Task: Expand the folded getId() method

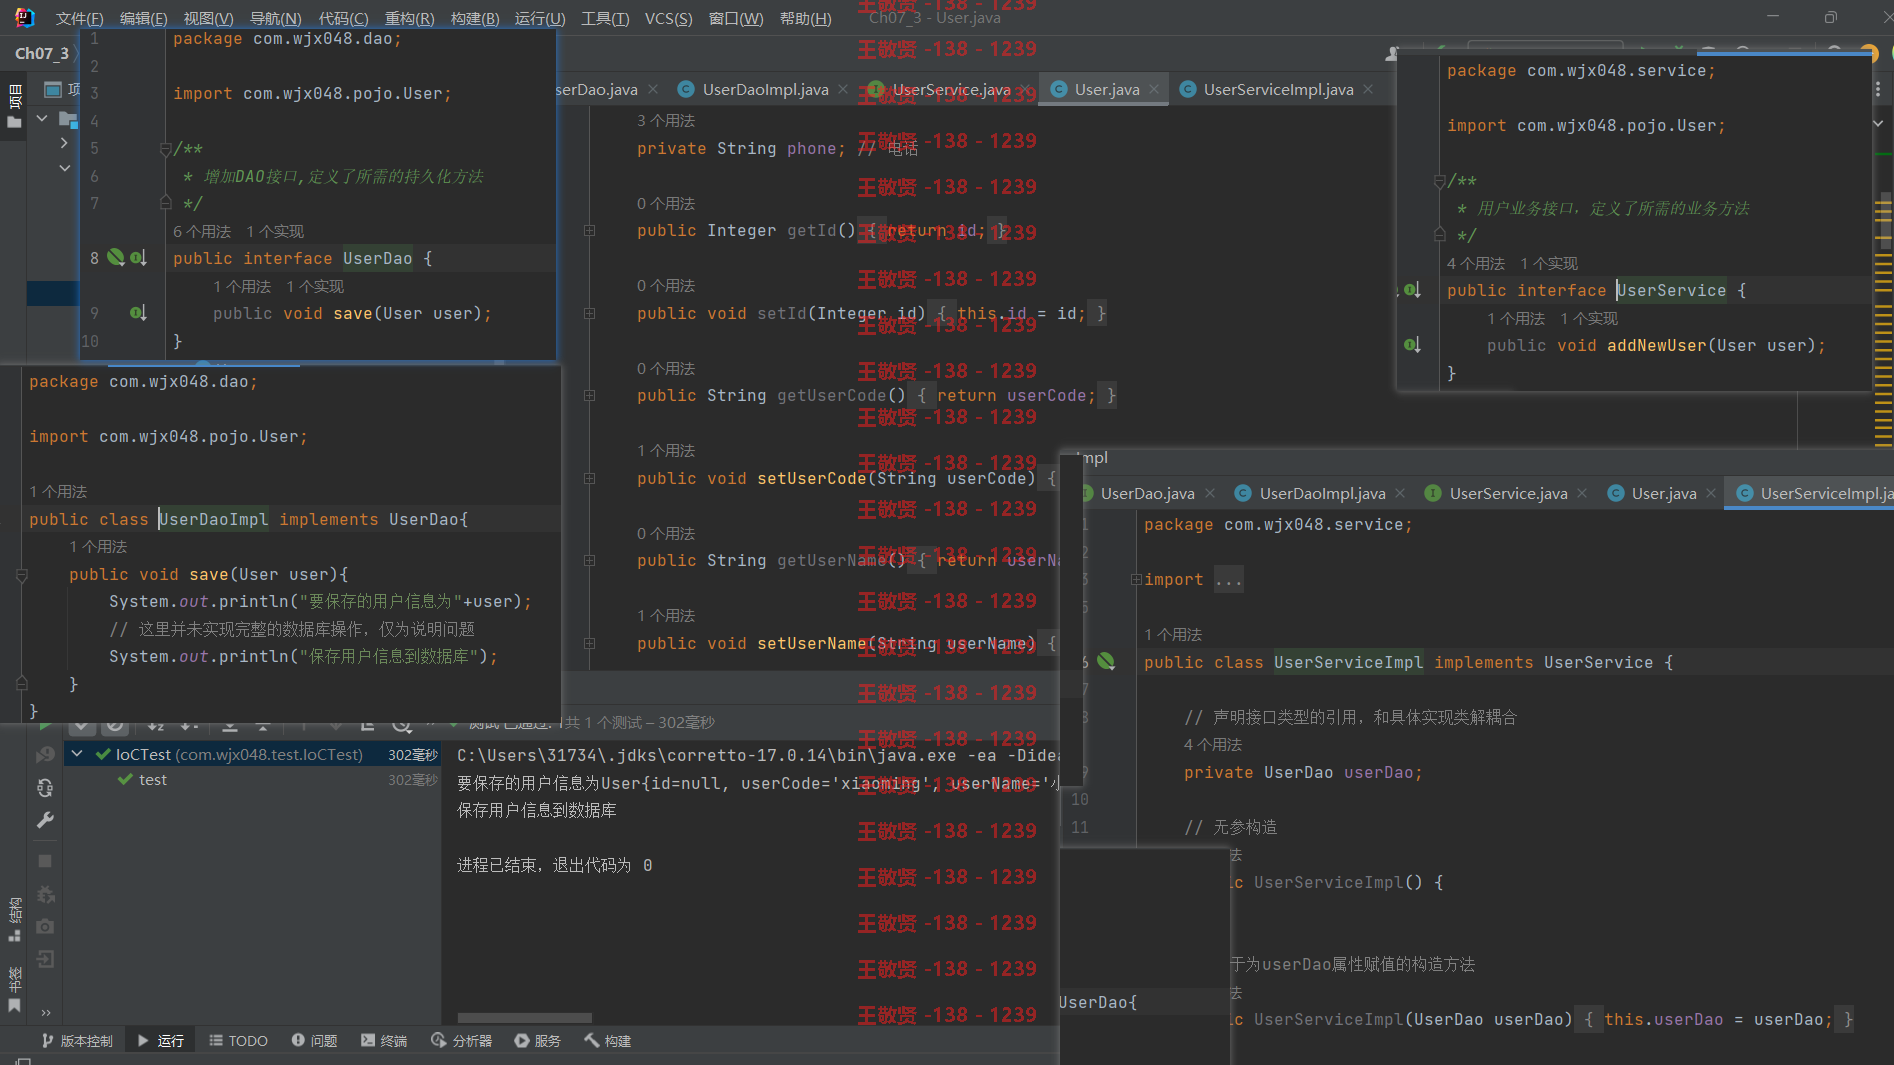Action: [590, 231]
